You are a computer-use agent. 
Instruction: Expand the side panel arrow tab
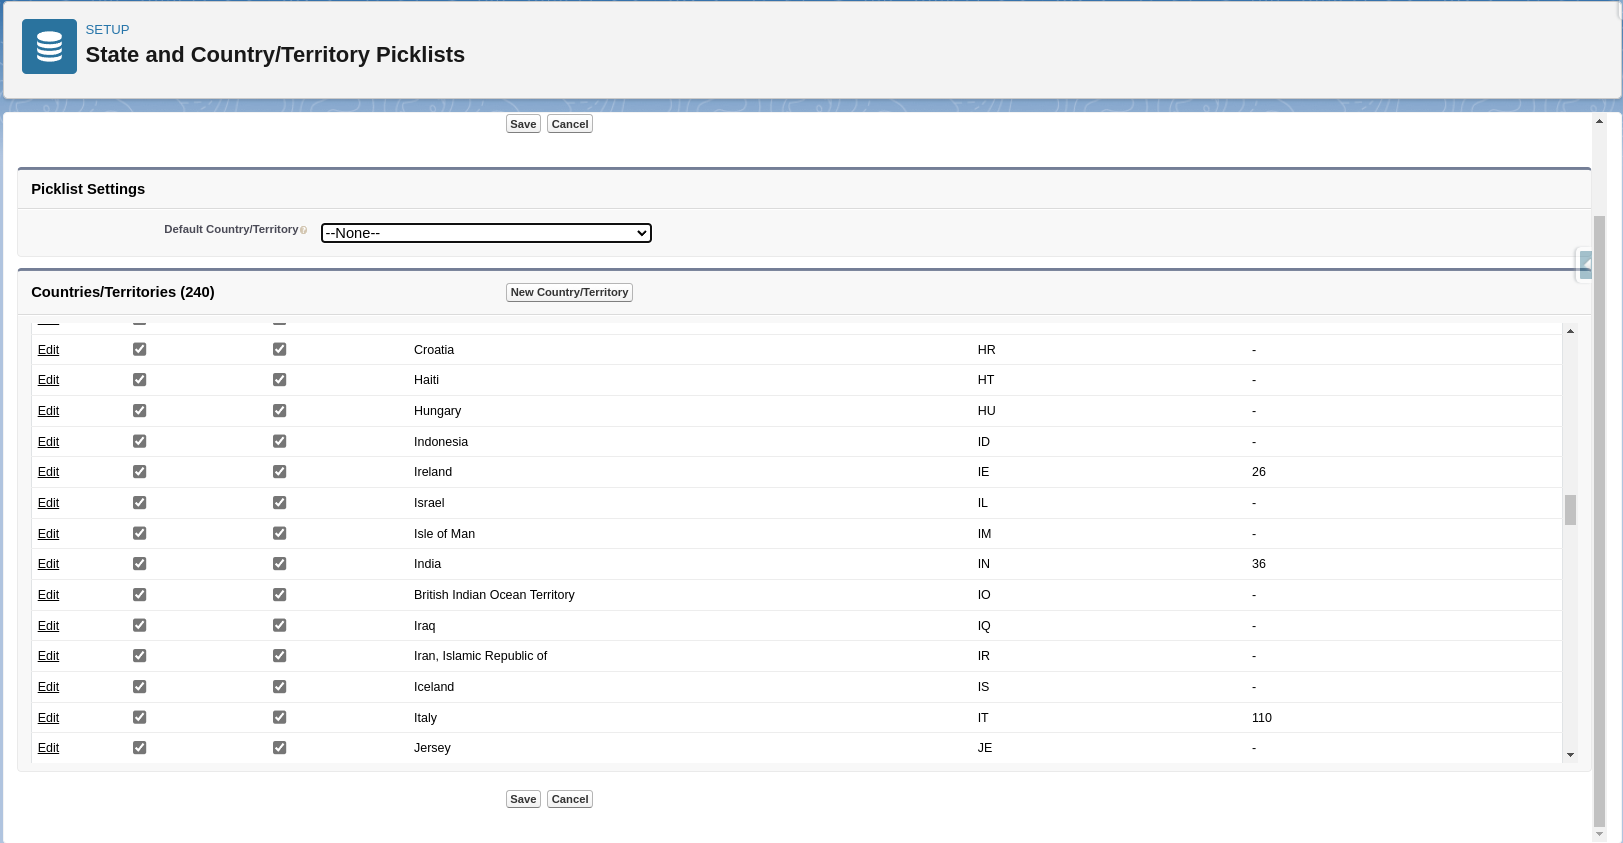pyautogui.click(x=1585, y=265)
